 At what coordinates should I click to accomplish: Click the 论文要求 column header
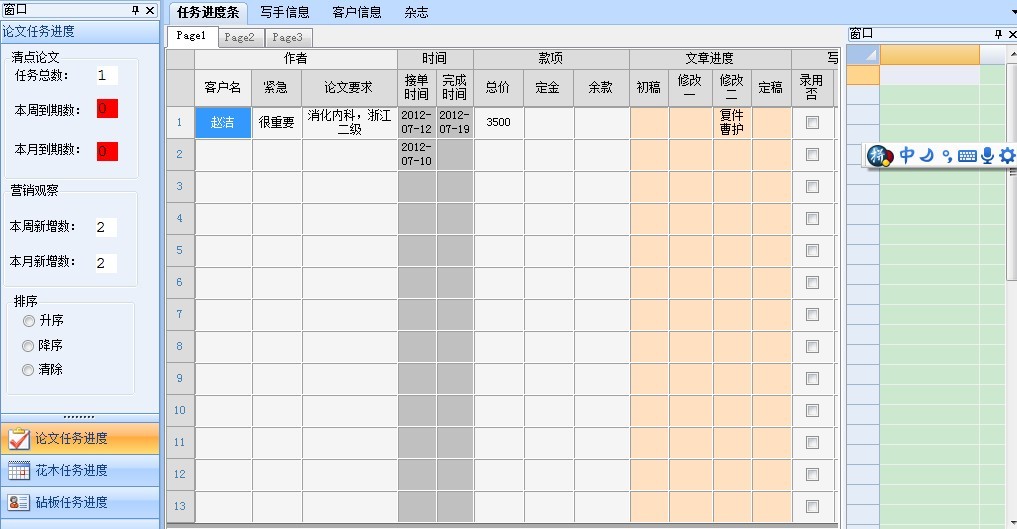point(349,88)
